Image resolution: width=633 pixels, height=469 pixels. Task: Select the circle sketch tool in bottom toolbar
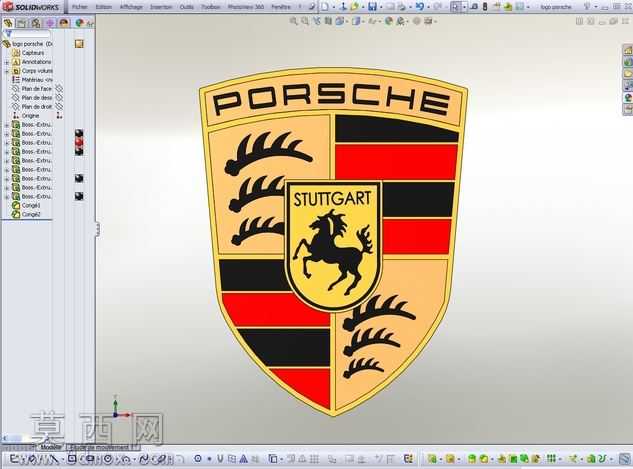click(x=108, y=459)
